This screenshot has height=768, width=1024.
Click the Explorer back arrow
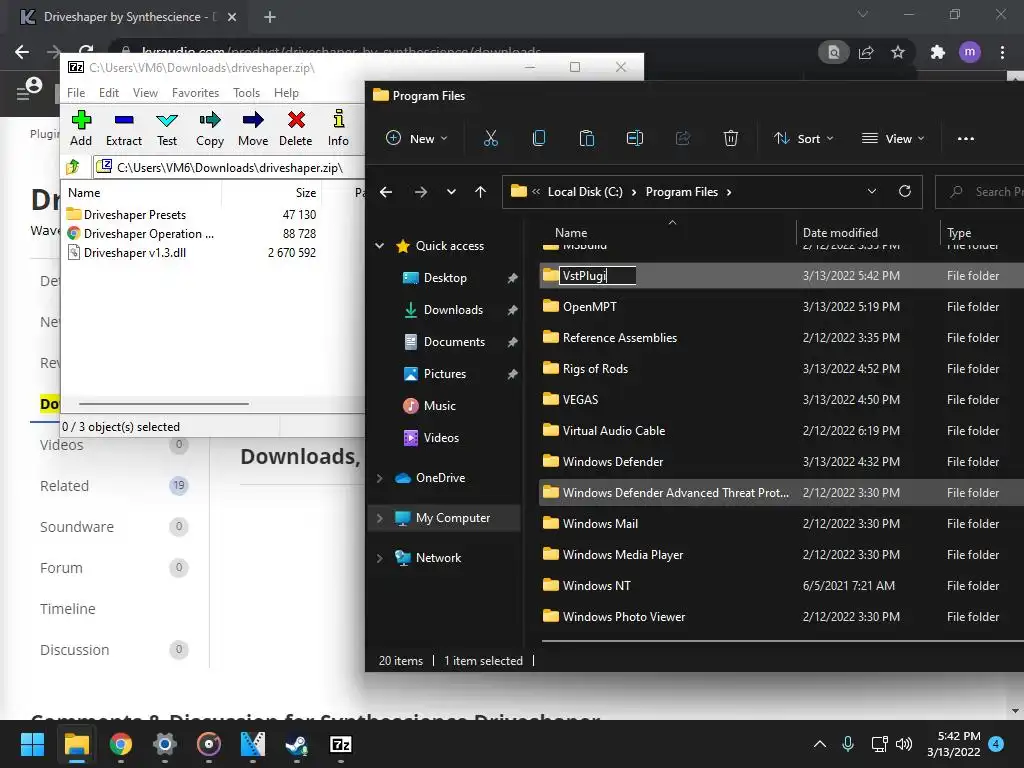click(x=386, y=192)
